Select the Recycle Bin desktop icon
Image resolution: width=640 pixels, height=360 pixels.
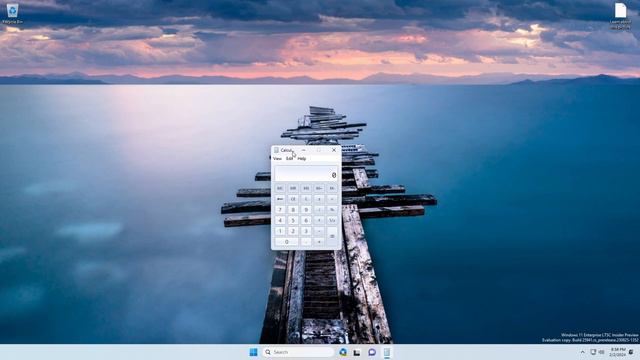(x=12, y=14)
